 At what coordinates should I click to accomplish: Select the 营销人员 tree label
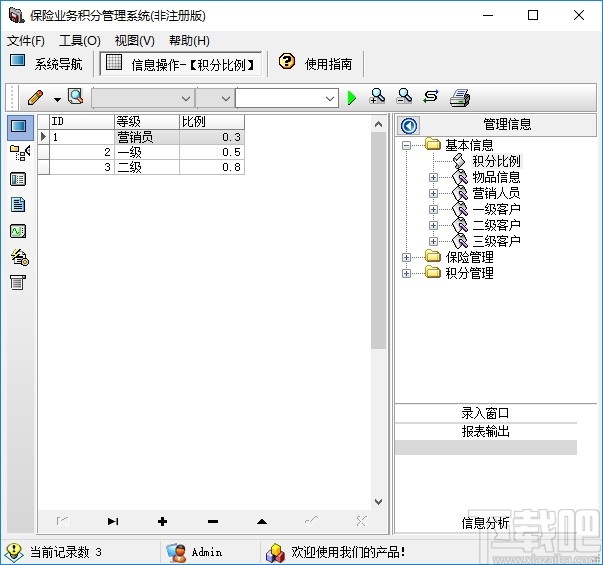pyautogui.click(x=496, y=193)
